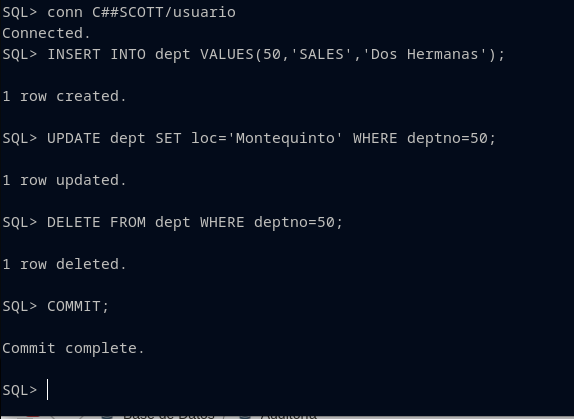
Task: Click the '1 row updated.' message
Action: 64,180
